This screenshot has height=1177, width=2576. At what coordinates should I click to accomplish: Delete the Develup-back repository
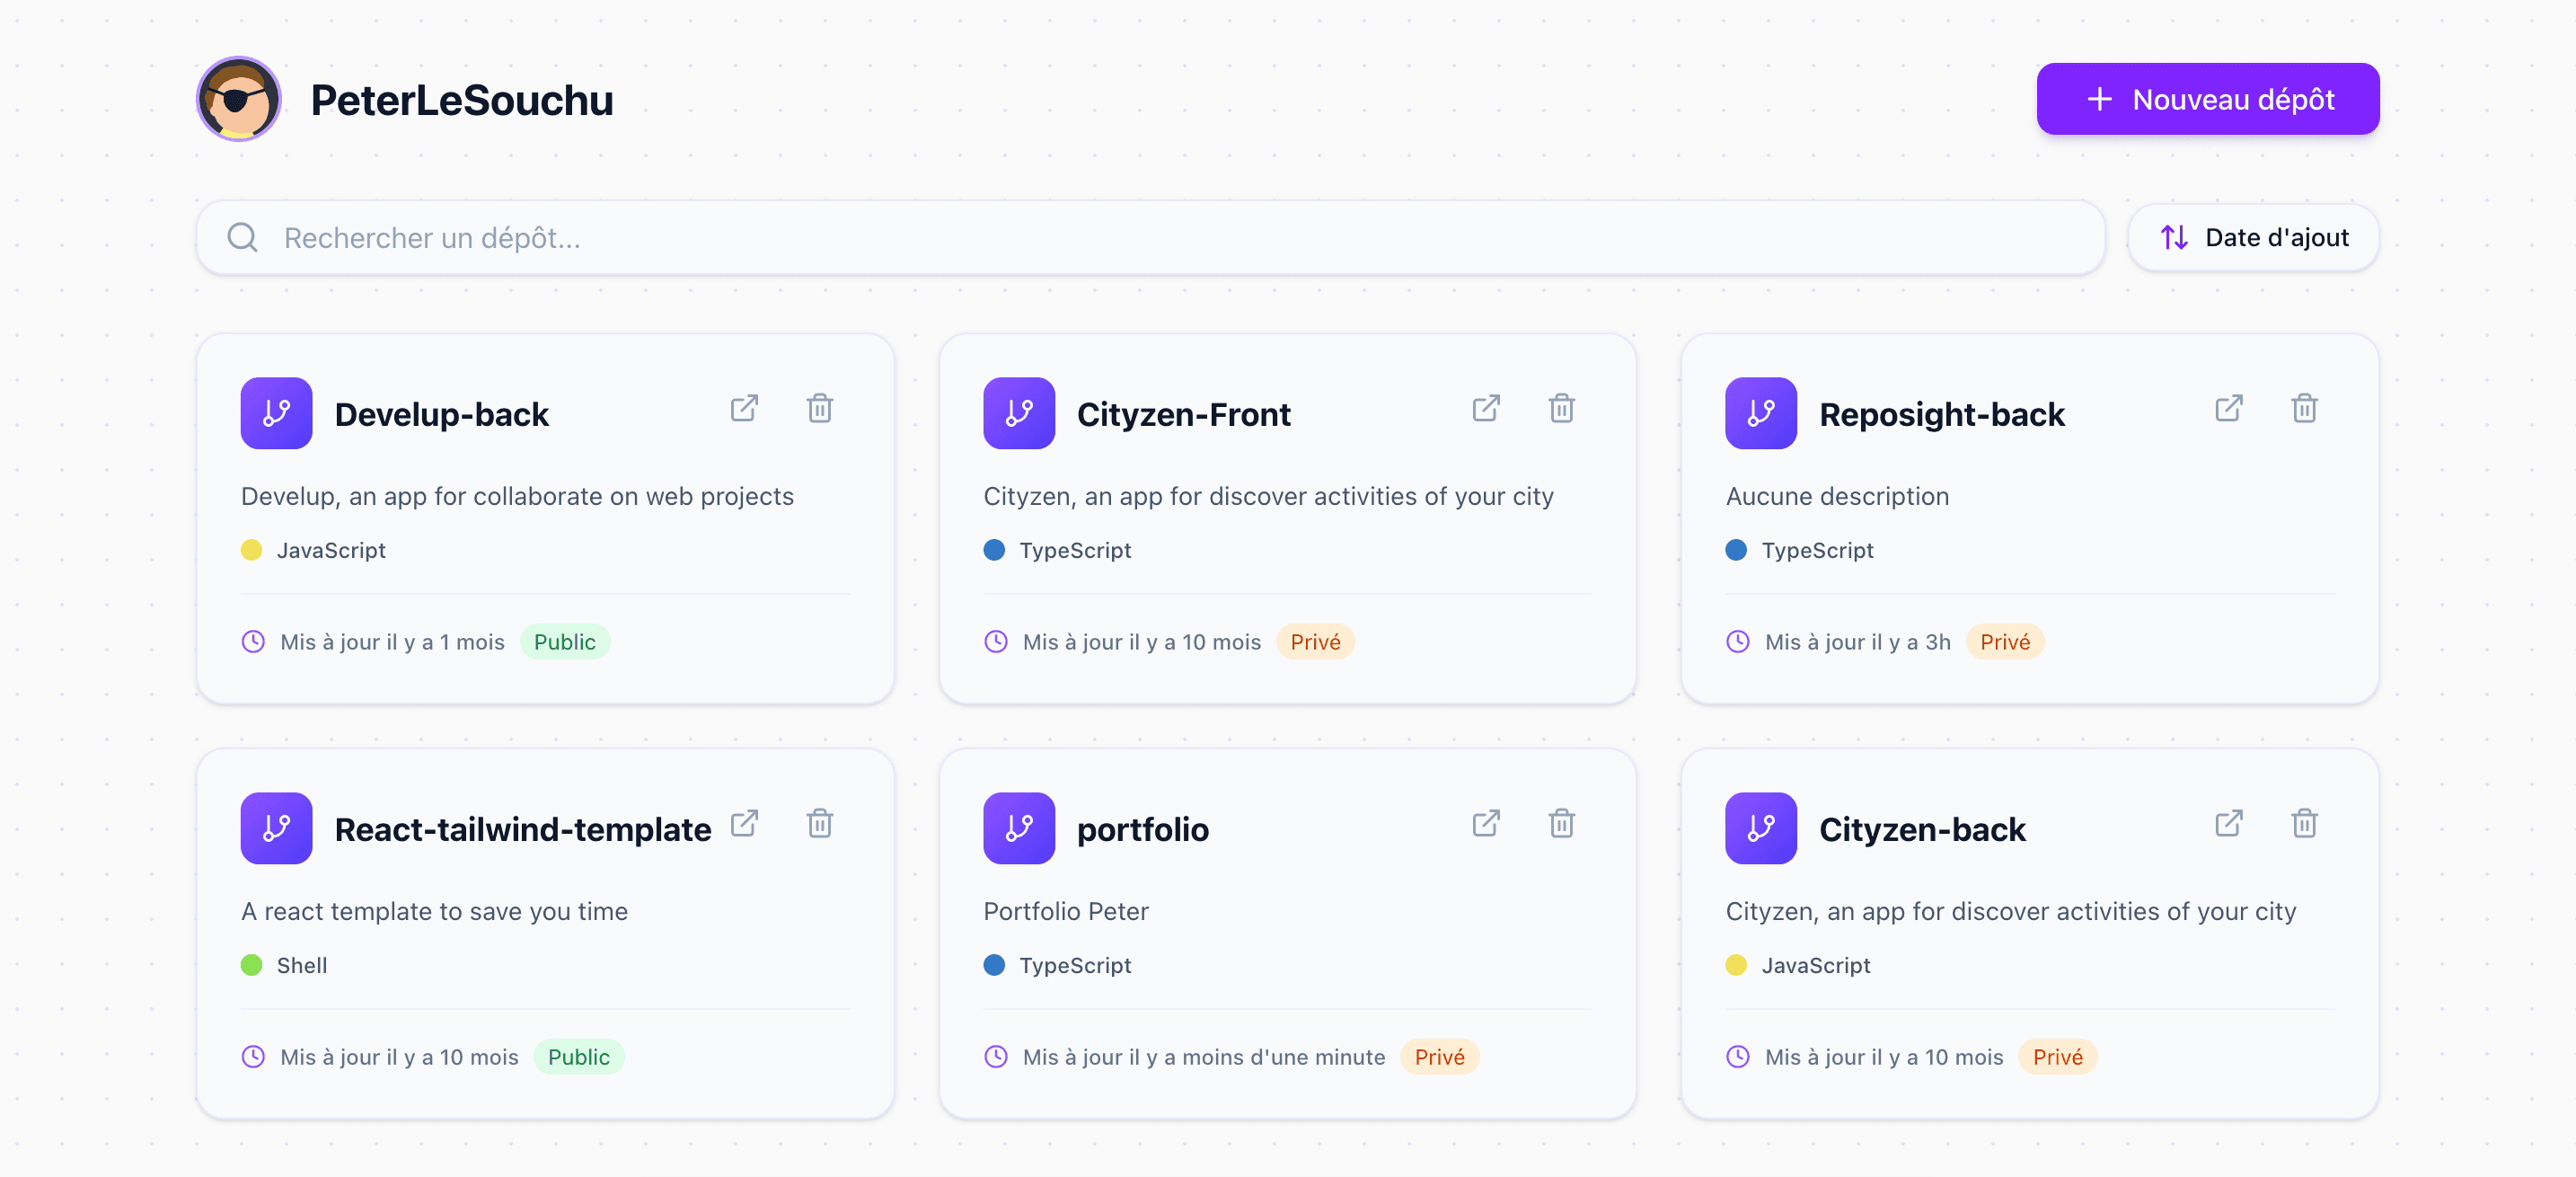pos(819,408)
